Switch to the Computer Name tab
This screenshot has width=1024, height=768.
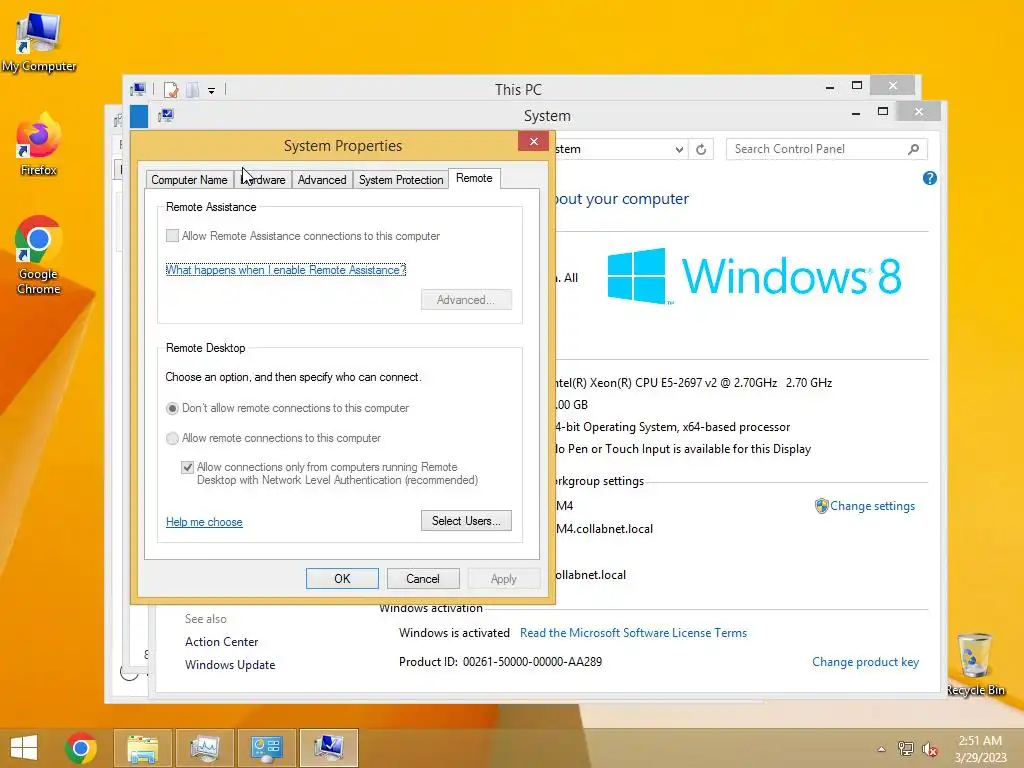click(189, 180)
